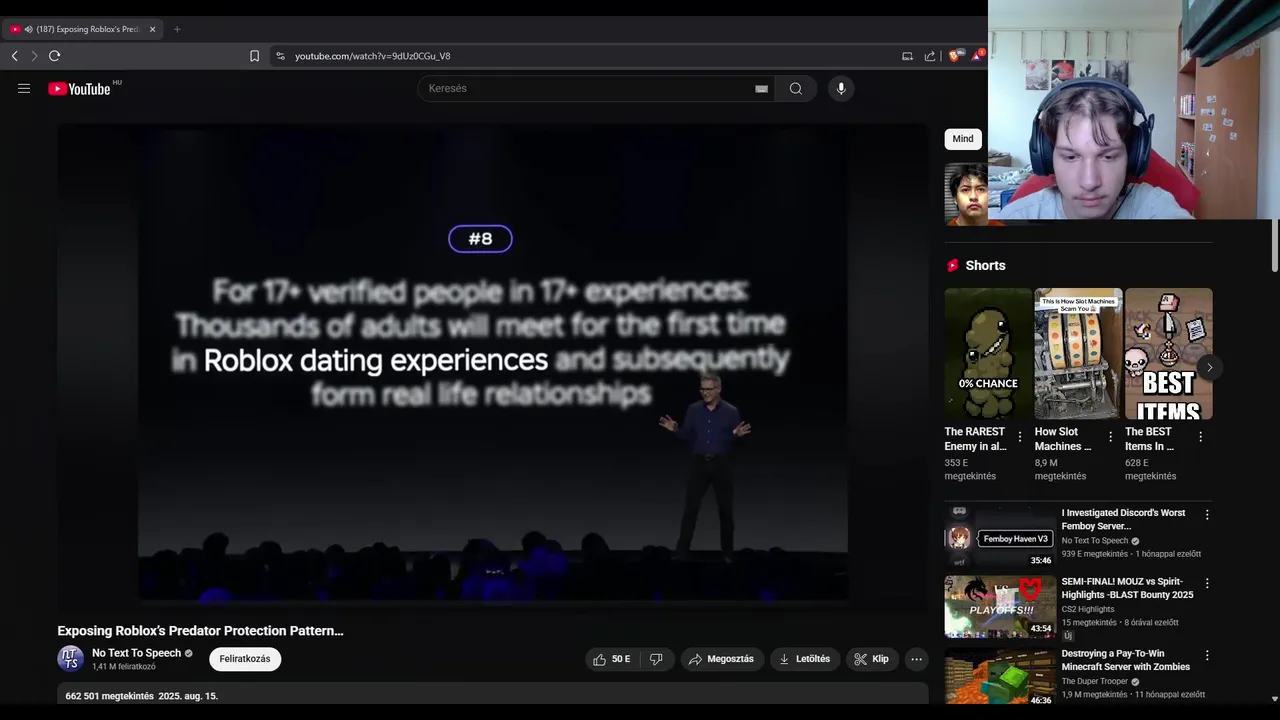
Task: Click the browser back arrow
Action: point(14,56)
